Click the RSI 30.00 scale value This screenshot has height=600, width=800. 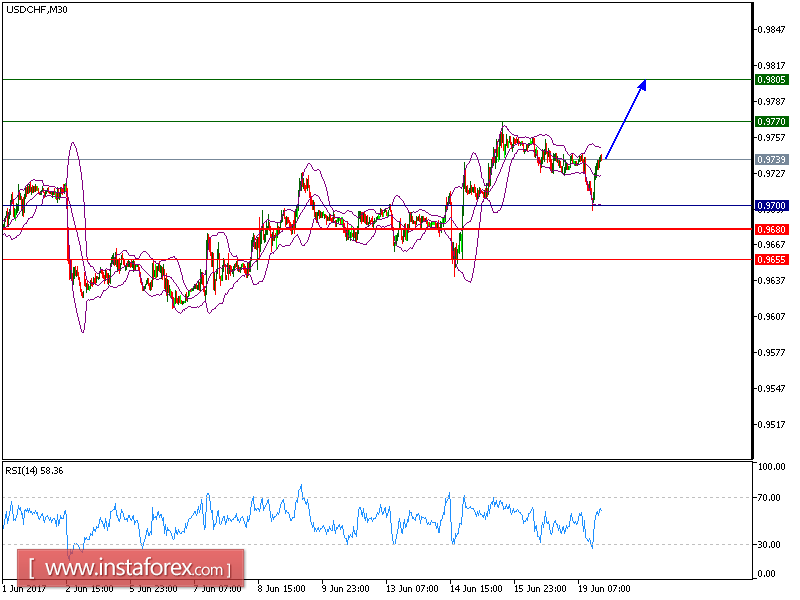point(769,544)
